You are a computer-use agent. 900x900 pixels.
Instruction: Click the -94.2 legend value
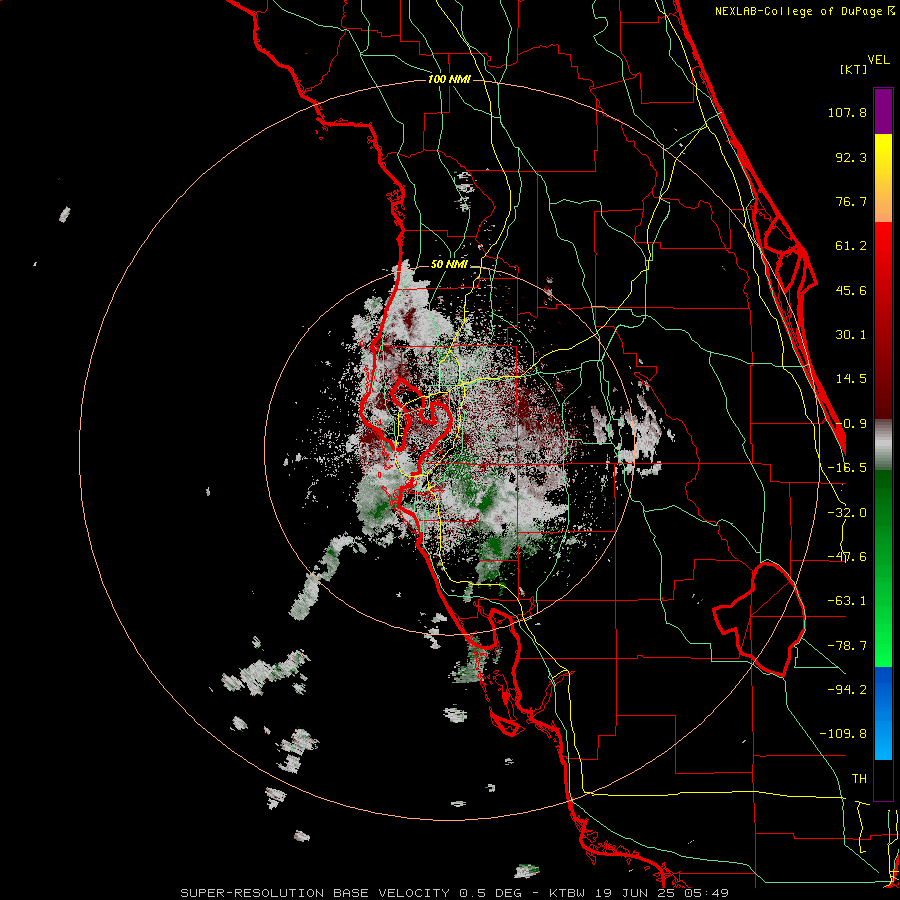[x=847, y=689]
